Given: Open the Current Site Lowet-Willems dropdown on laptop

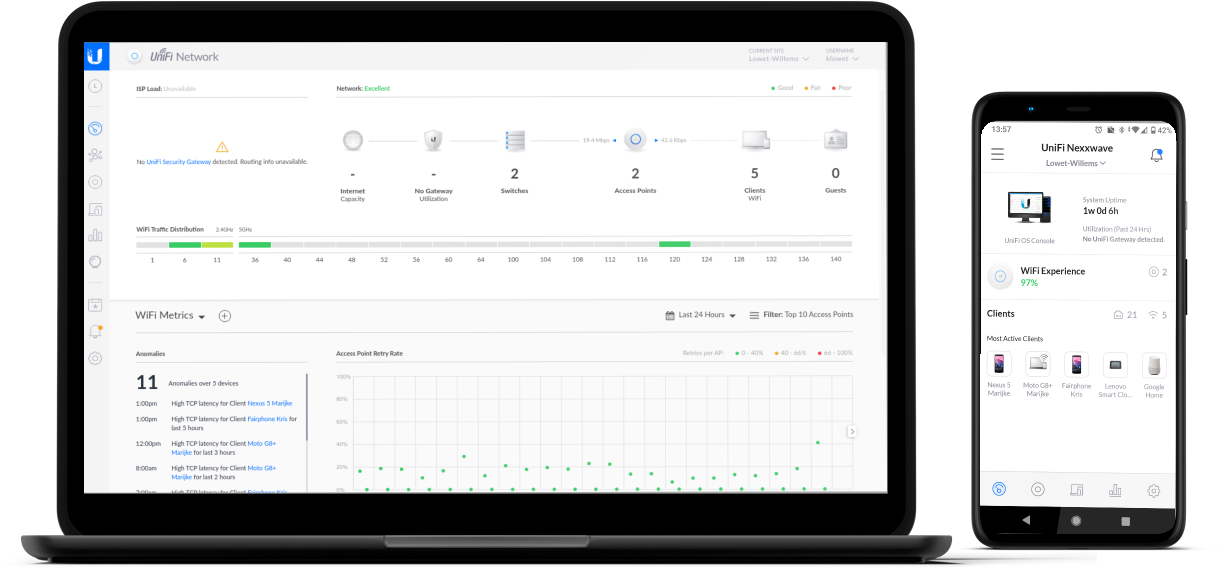Looking at the screenshot, I should pos(779,55).
